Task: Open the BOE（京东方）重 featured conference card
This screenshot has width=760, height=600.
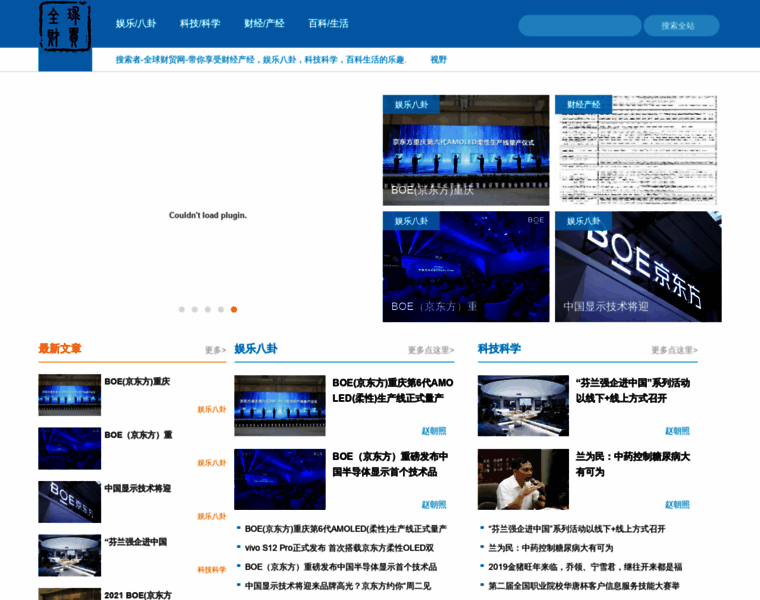Action: tap(466, 267)
